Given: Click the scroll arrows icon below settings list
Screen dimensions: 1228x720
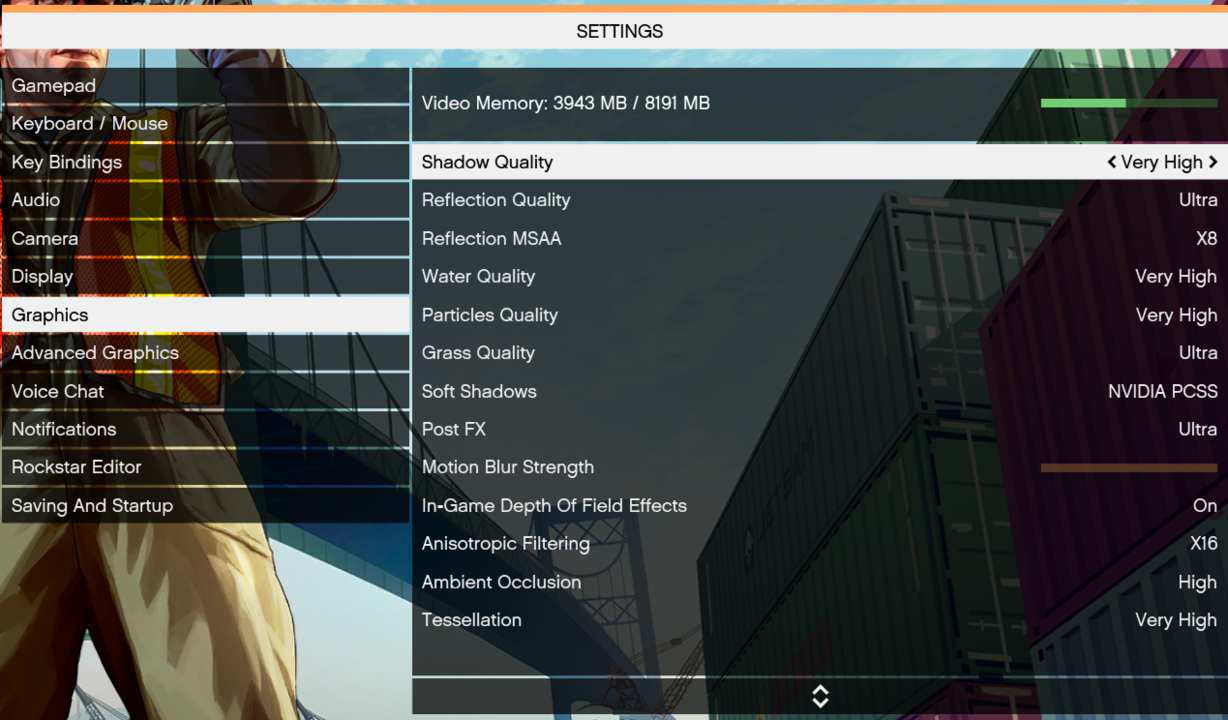Looking at the screenshot, I should point(820,696).
